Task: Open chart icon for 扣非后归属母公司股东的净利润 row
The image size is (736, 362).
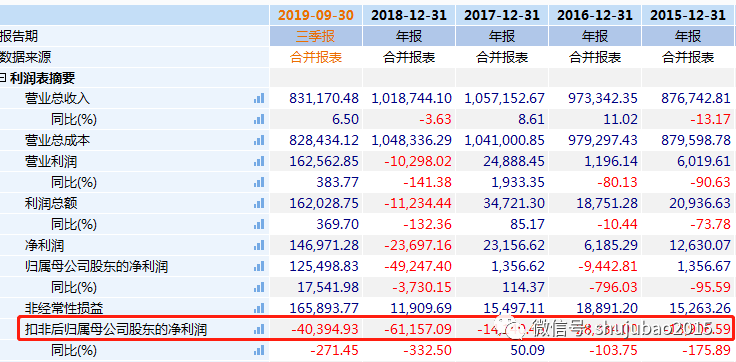Action: point(259,330)
